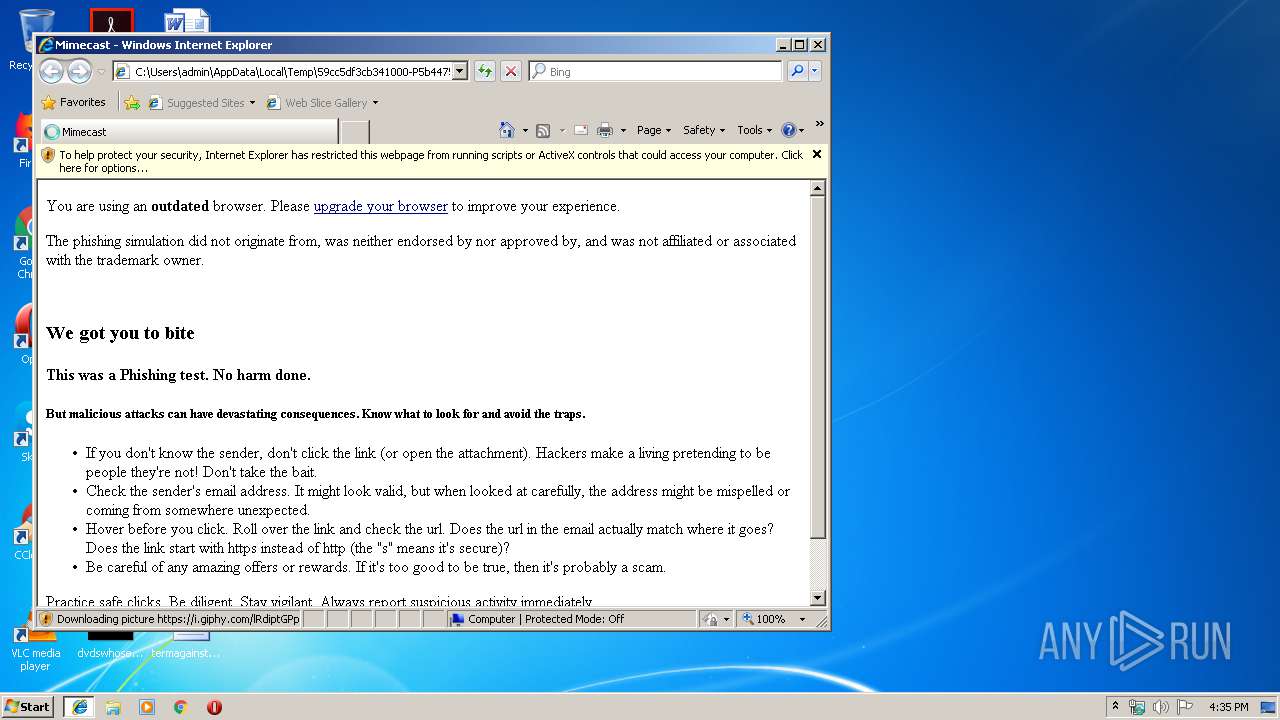Click the scroll down arrow of page

click(817, 598)
